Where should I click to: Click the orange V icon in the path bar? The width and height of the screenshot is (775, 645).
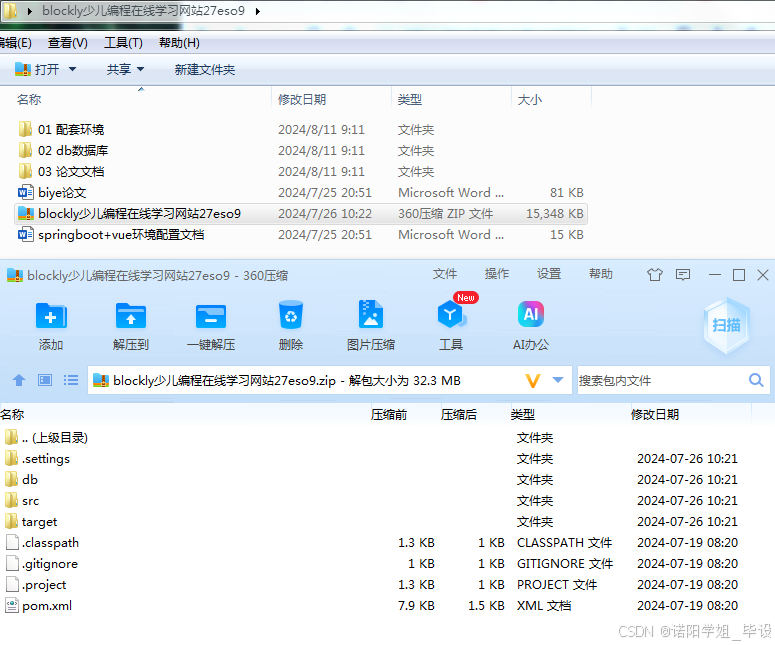point(533,381)
